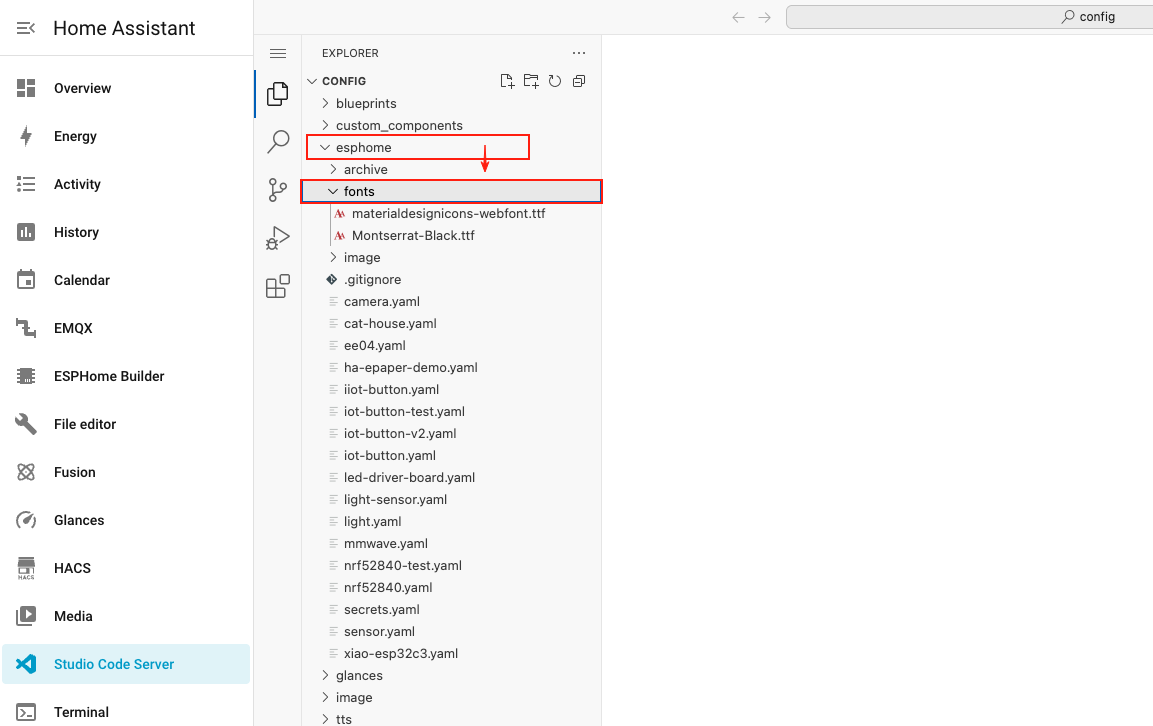This screenshot has width=1153, height=726.
Task: Select the Montserrat-Black.ttf font file
Action: pos(413,236)
